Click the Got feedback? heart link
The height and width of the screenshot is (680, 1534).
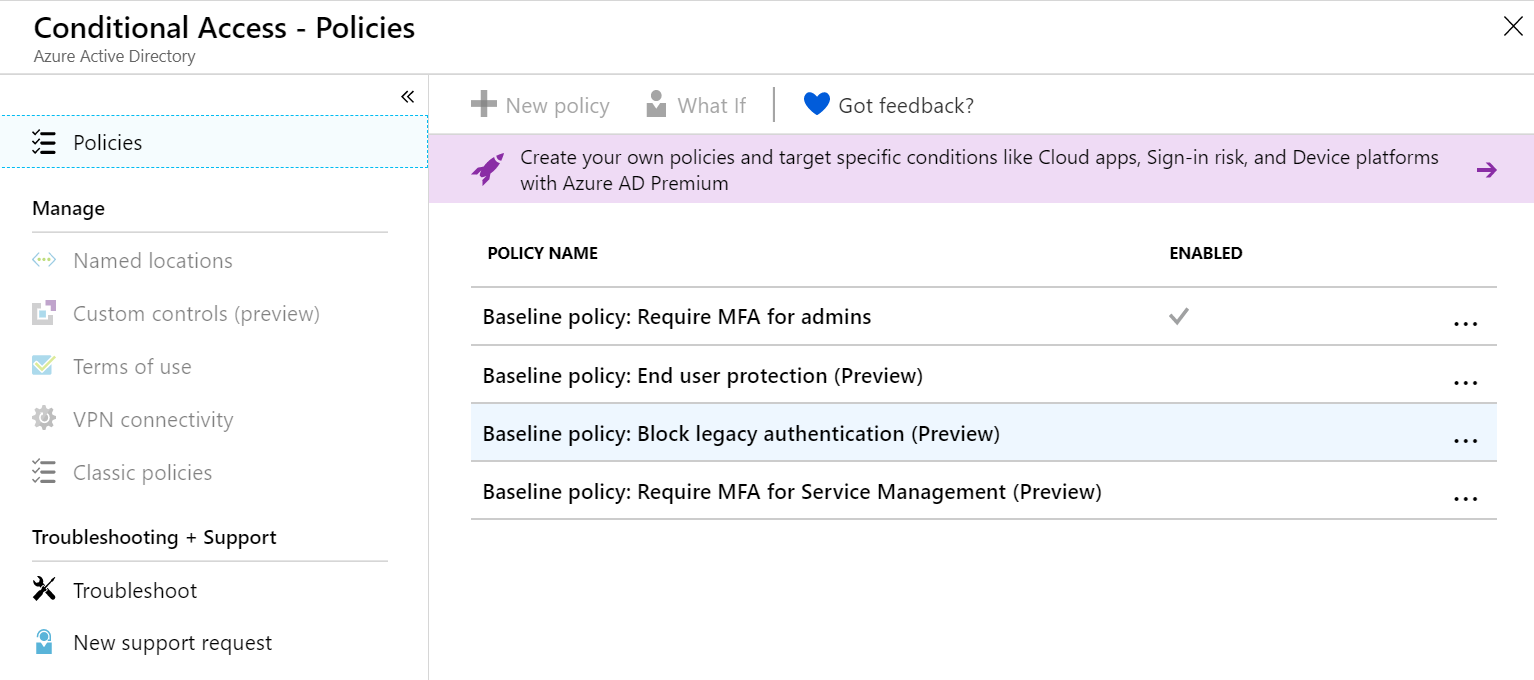888,105
